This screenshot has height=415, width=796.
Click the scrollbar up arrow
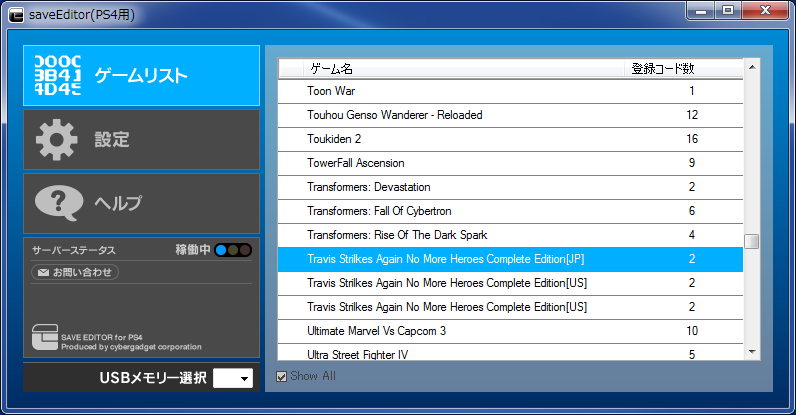coord(752,67)
